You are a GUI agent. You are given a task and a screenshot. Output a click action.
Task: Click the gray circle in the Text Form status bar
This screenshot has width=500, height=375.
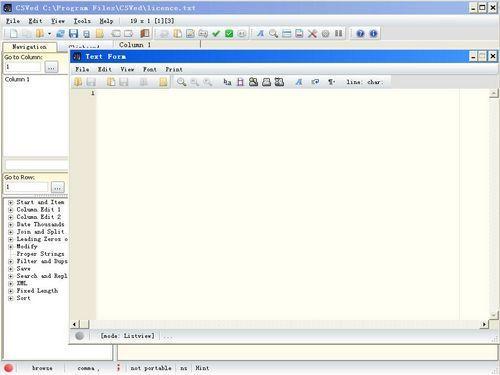click(x=79, y=336)
